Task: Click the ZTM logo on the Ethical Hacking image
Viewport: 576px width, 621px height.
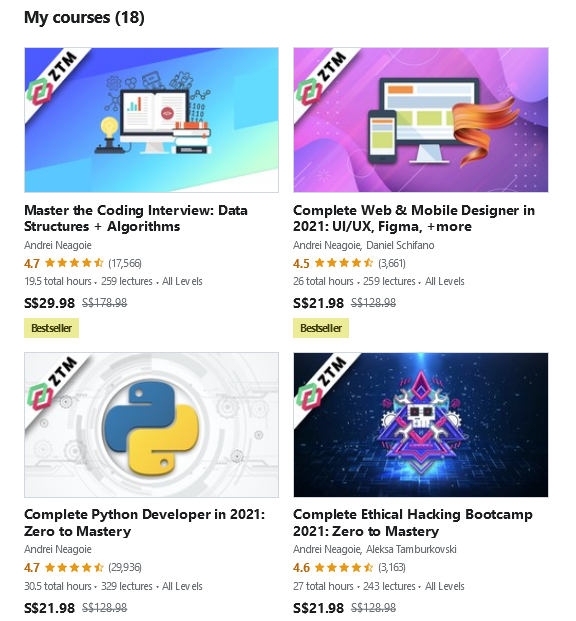Action: 321,383
